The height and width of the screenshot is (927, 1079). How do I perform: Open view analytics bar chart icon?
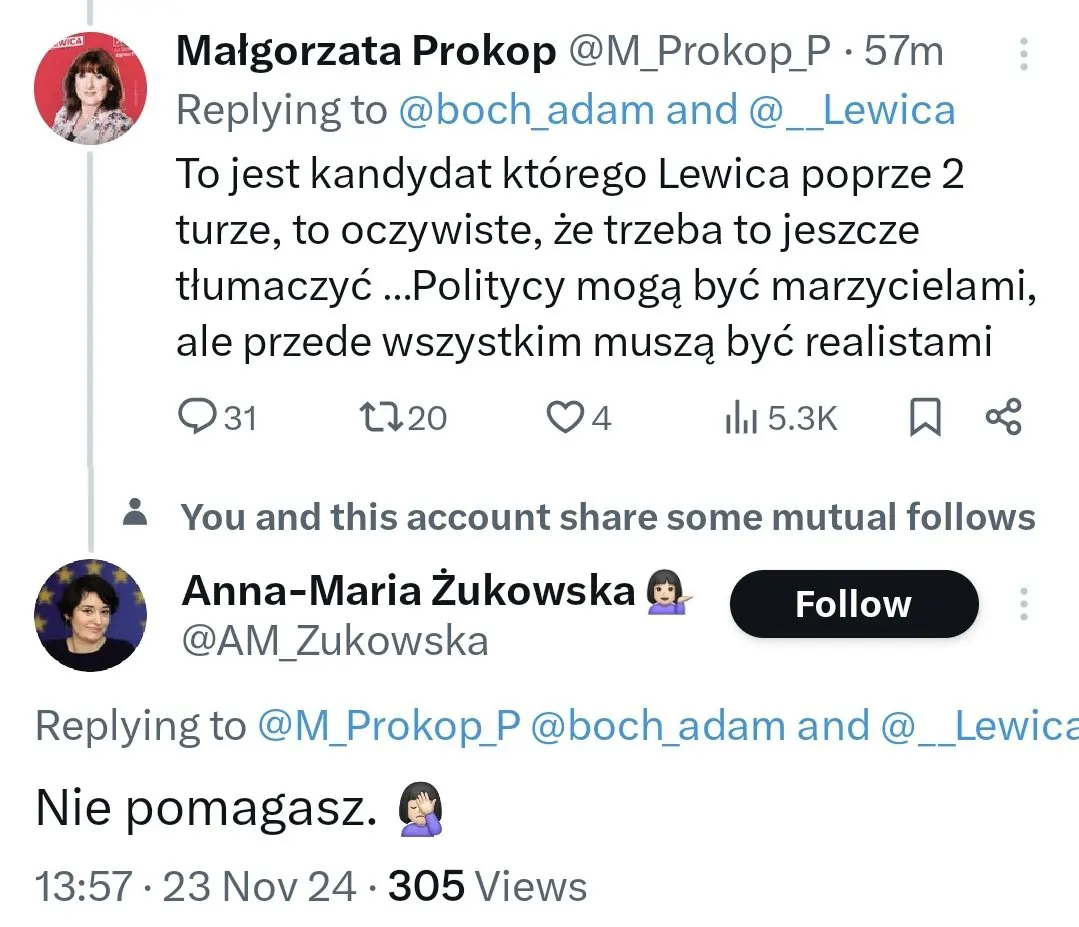pyautogui.click(x=741, y=418)
